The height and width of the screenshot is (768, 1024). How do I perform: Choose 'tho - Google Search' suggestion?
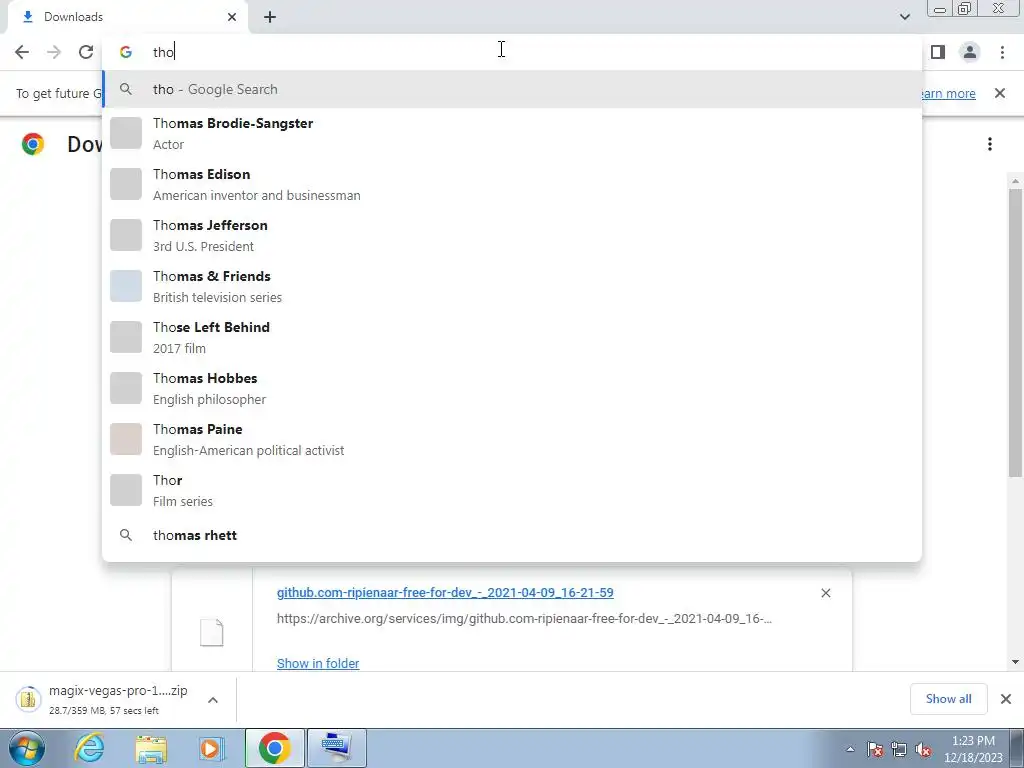point(512,89)
